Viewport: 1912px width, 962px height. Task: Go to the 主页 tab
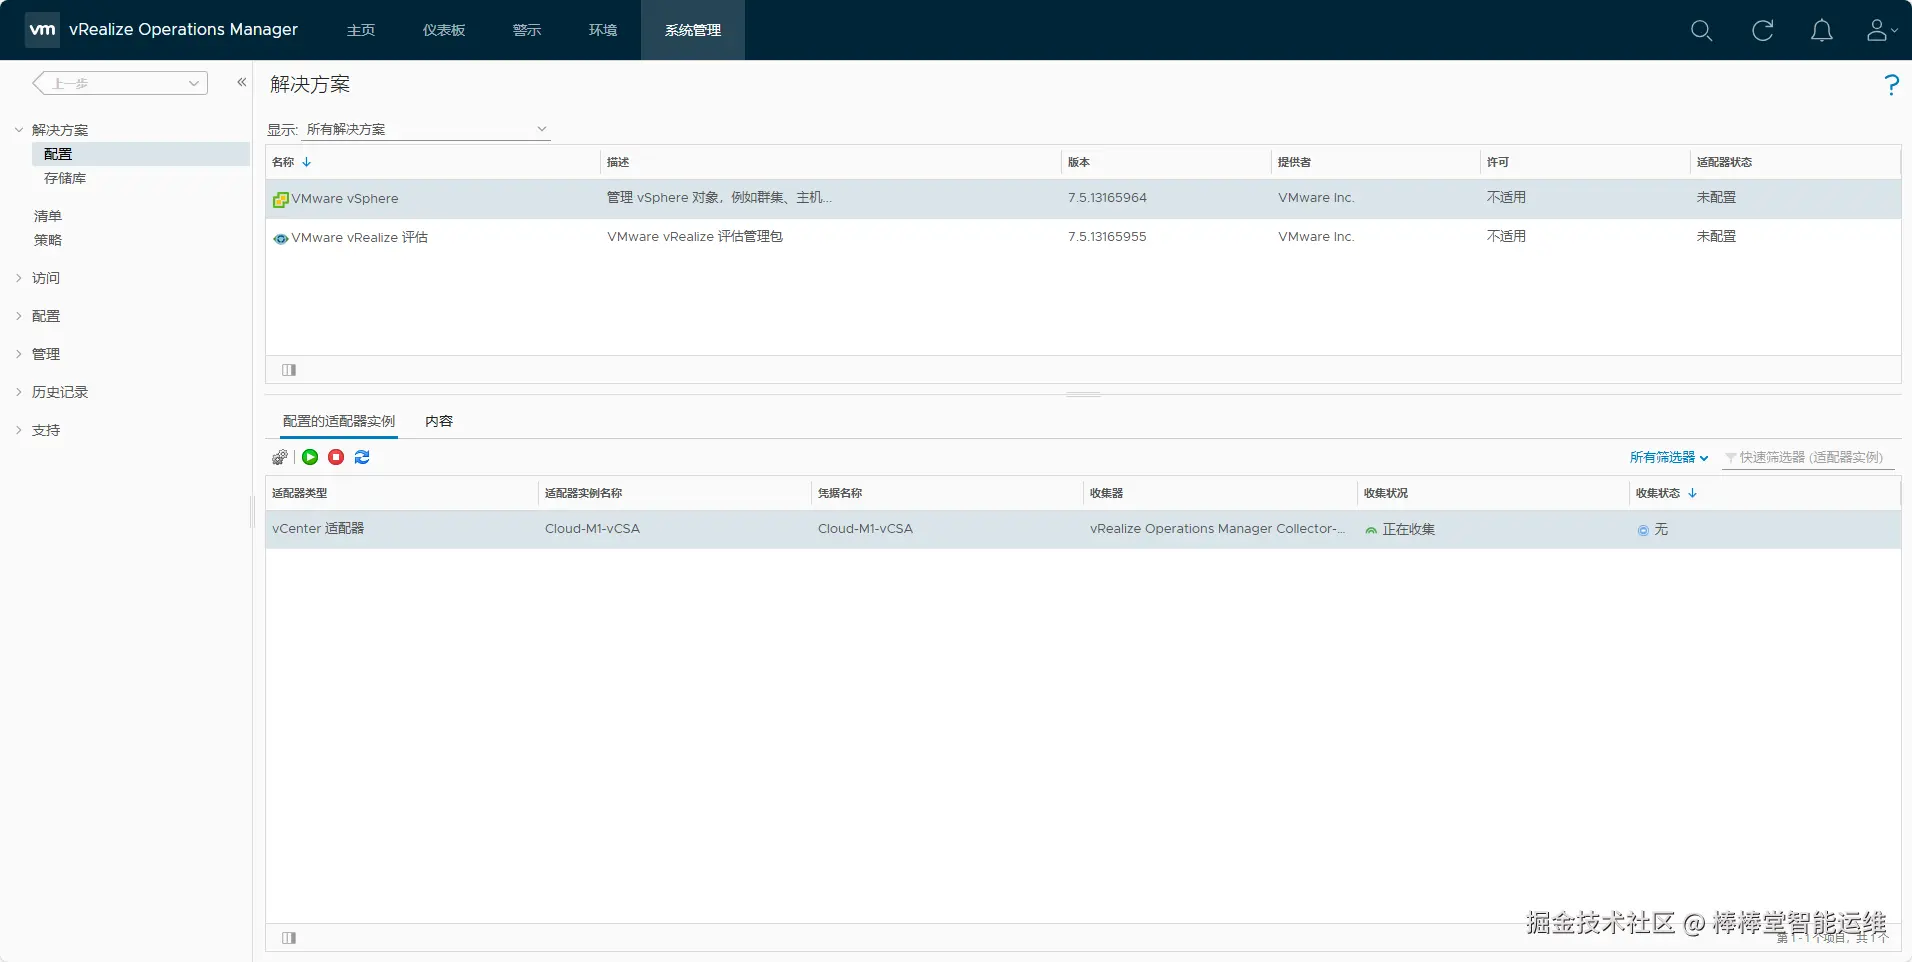pyautogui.click(x=361, y=30)
